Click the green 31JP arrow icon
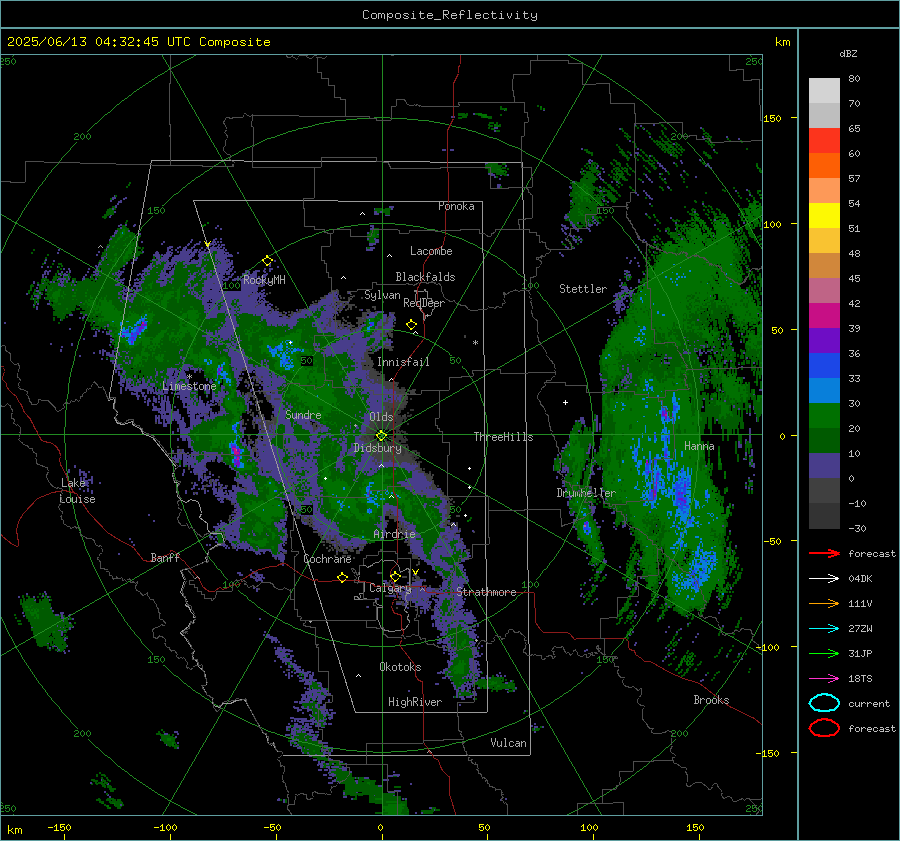 coord(824,653)
